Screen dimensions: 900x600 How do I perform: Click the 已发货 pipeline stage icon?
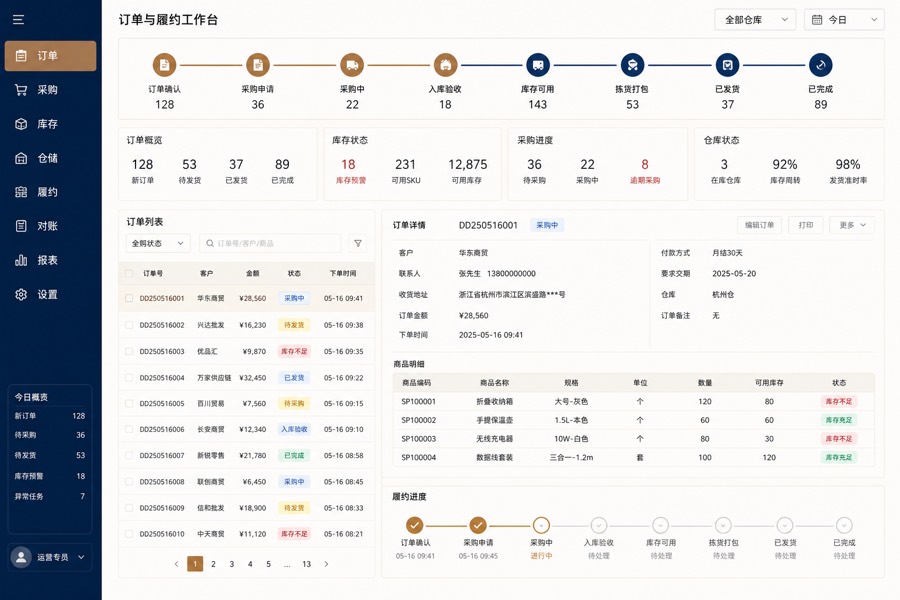pos(727,65)
